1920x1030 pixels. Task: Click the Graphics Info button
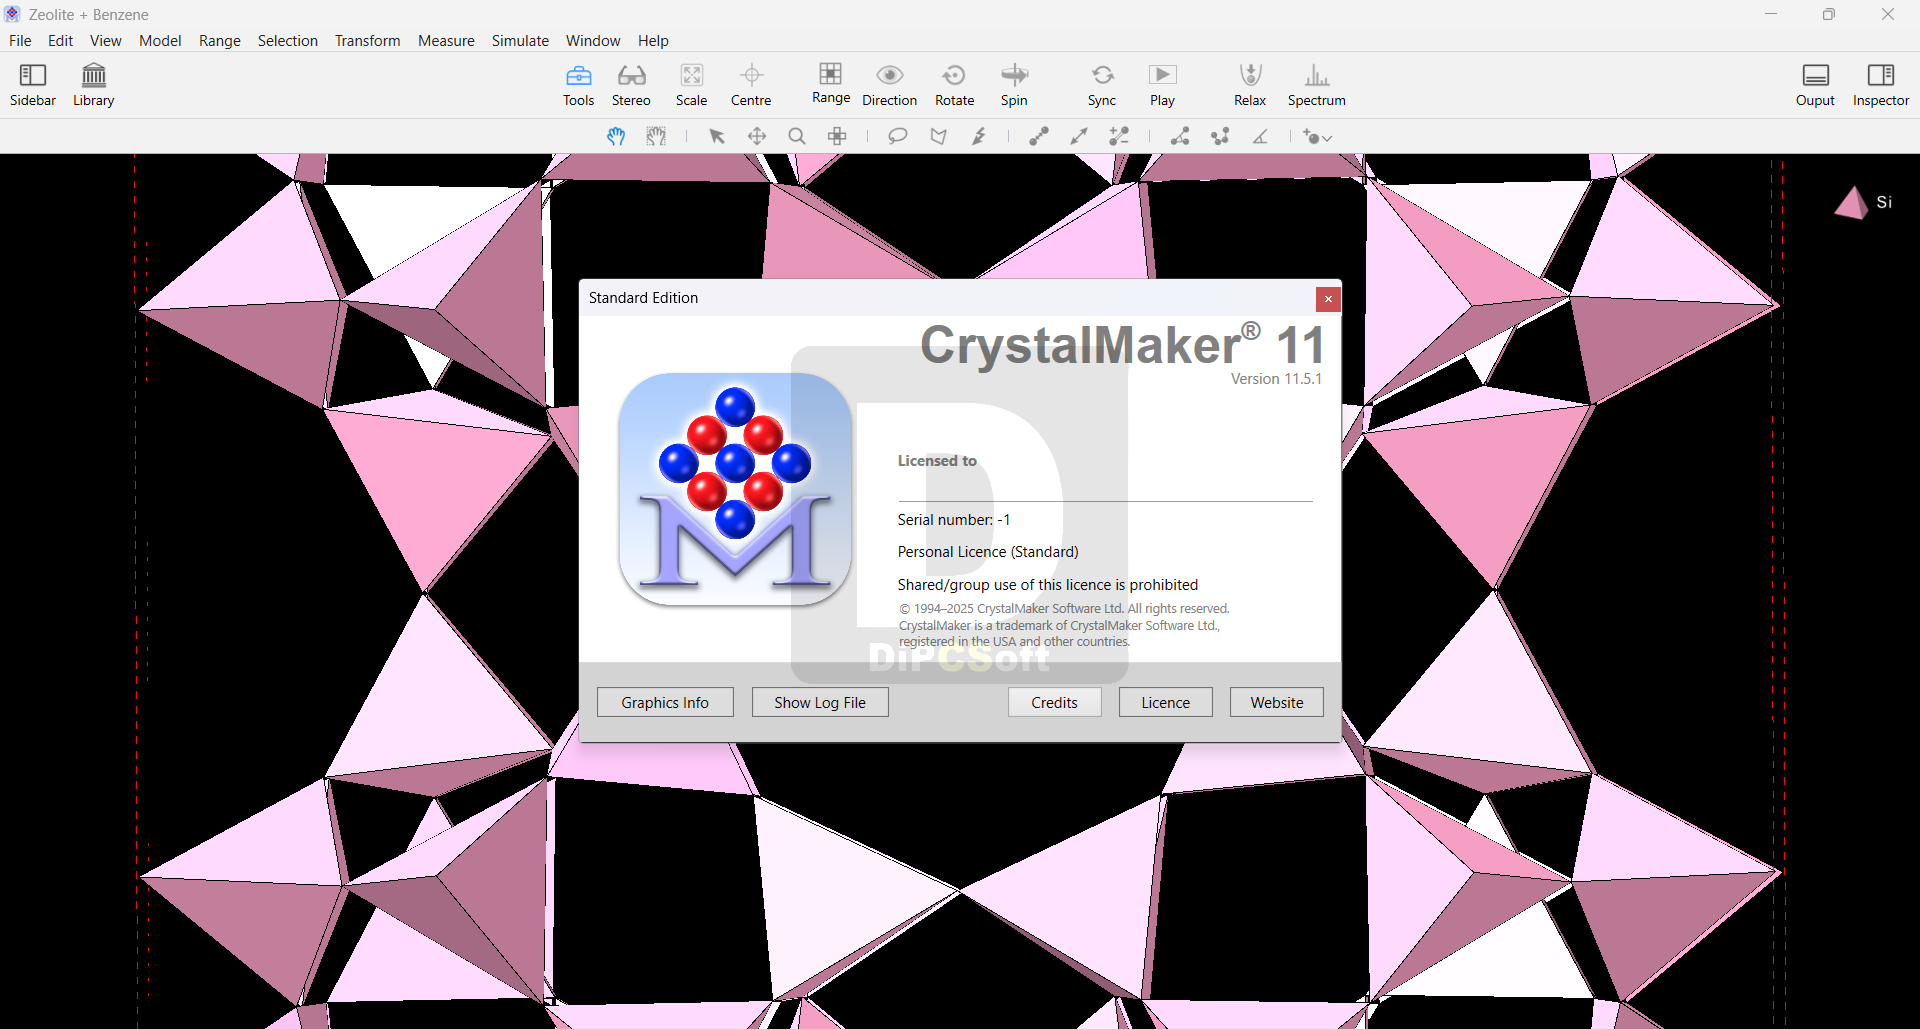[665, 702]
